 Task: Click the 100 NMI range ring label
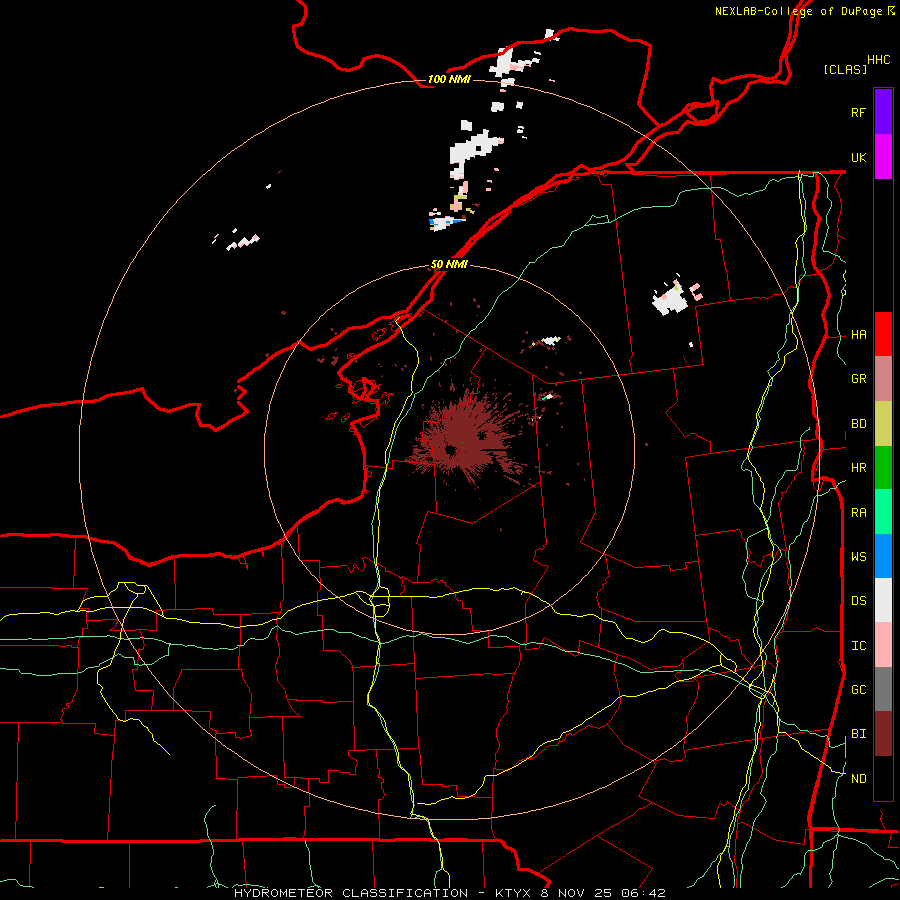coord(449,79)
